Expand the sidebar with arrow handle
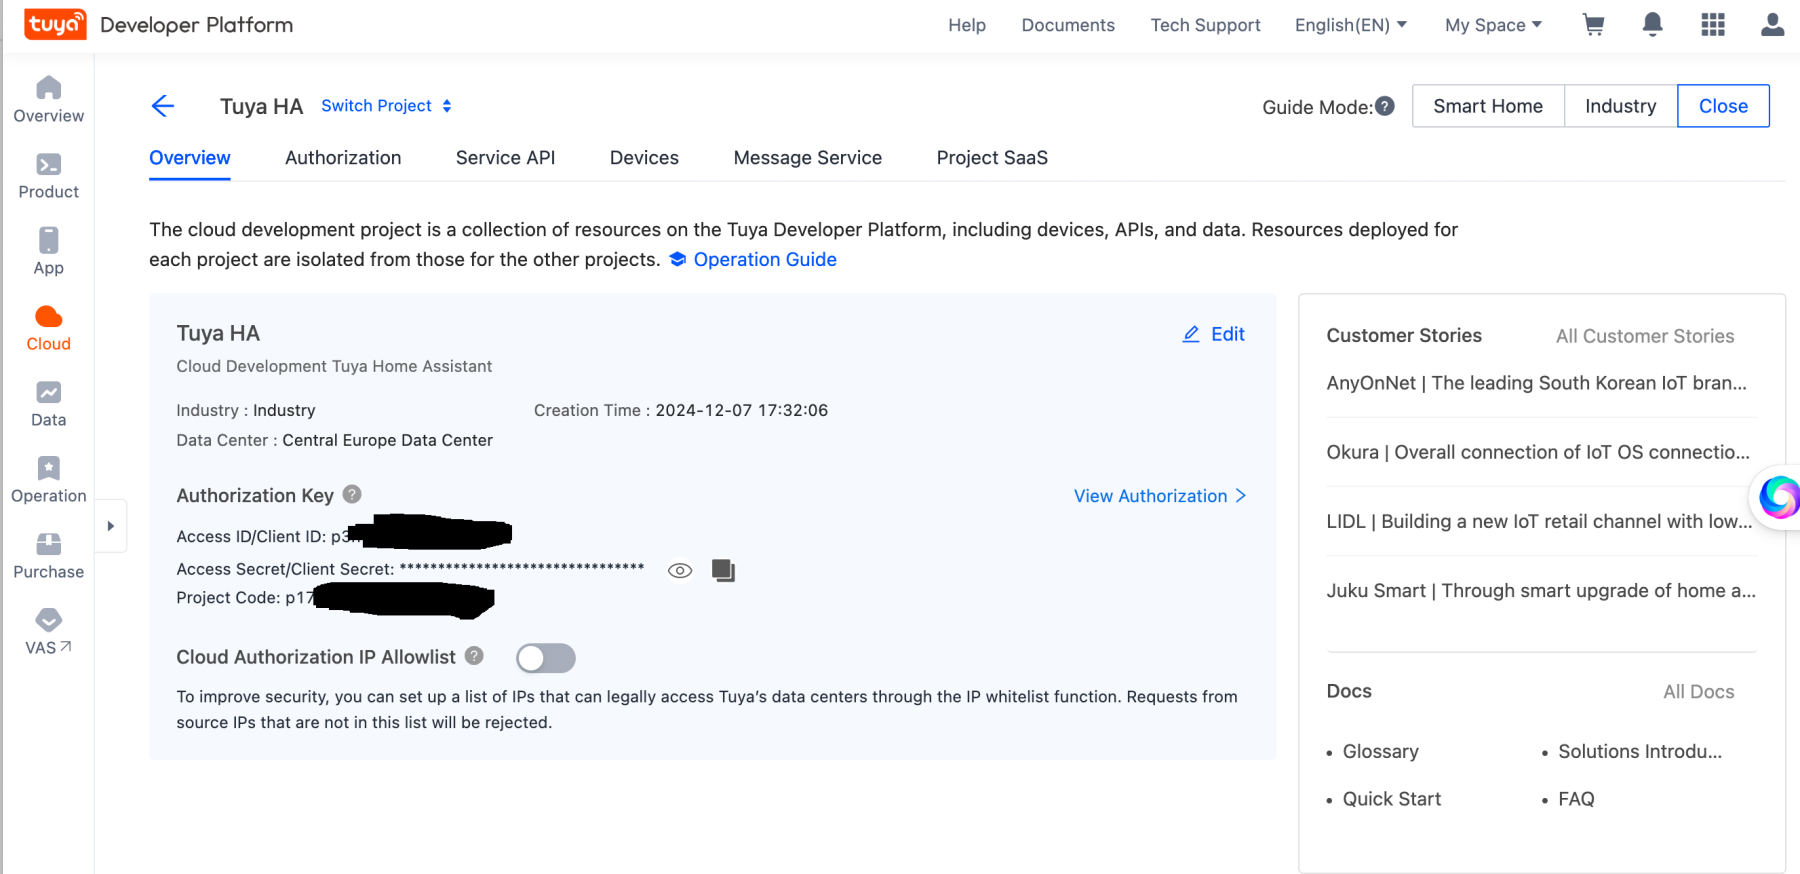This screenshot has width=1800, height=874. click(111, 526)
